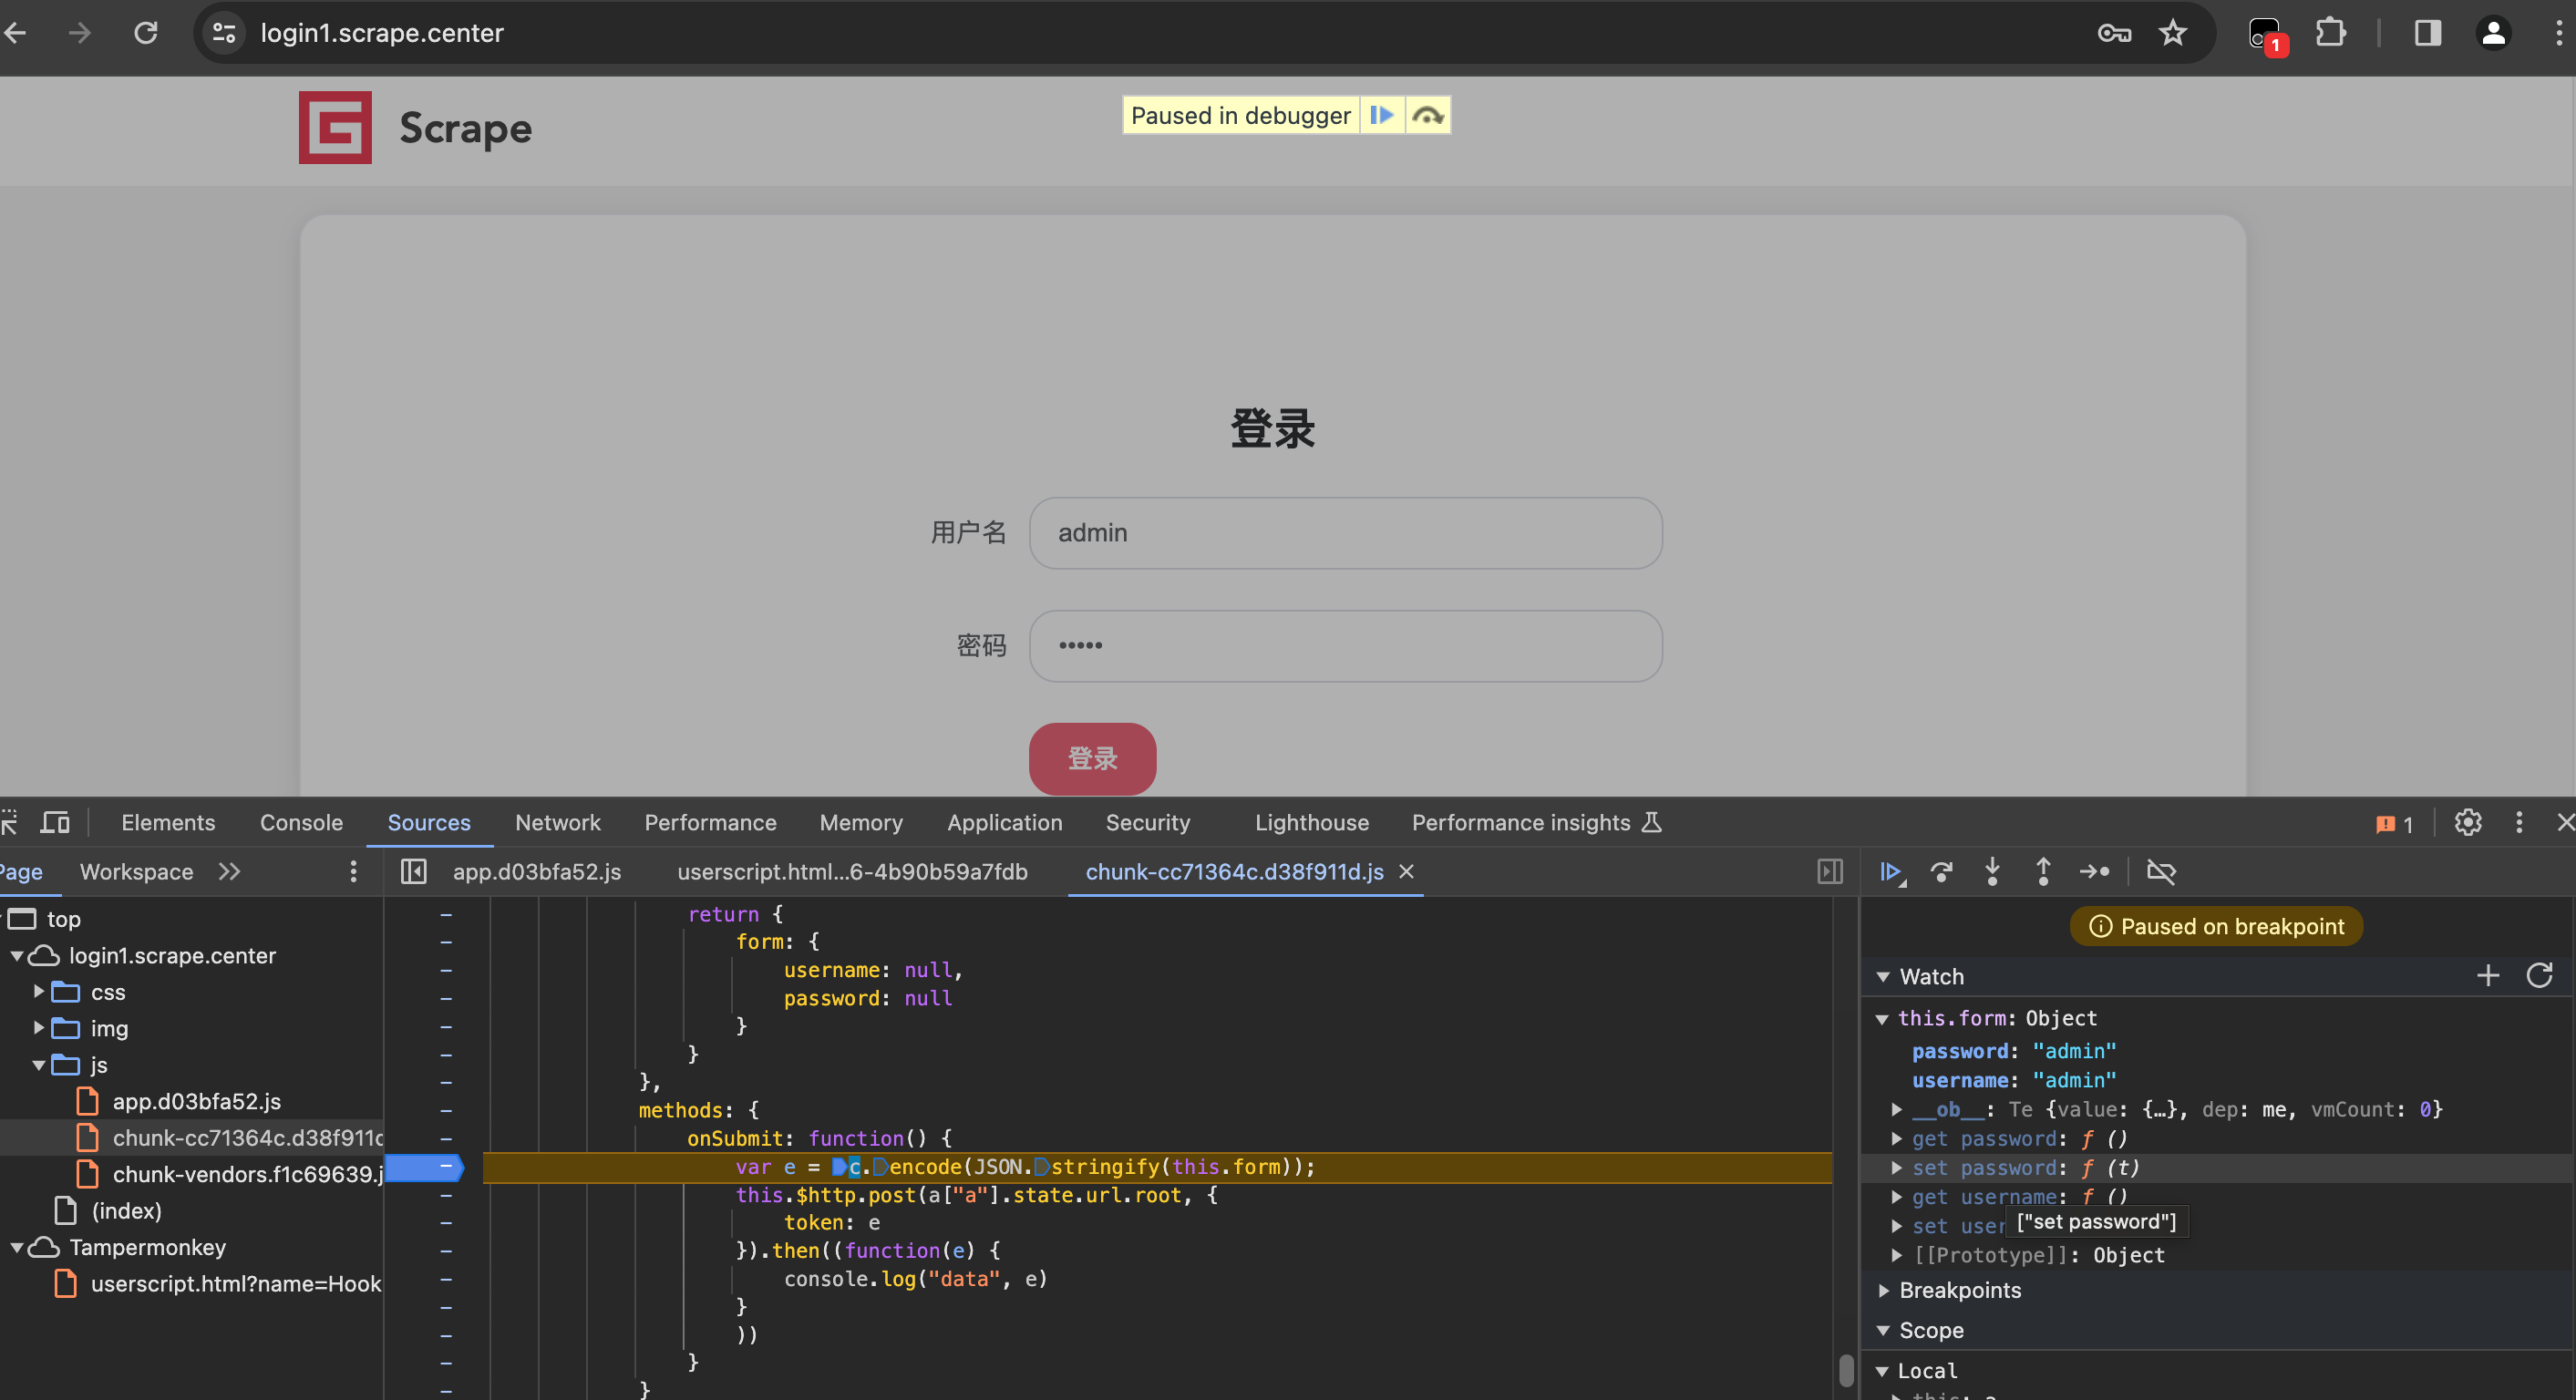Toggle the debugger sidebar icon
Screen dimensions: 2576x1400
[x=1830, y=871]
